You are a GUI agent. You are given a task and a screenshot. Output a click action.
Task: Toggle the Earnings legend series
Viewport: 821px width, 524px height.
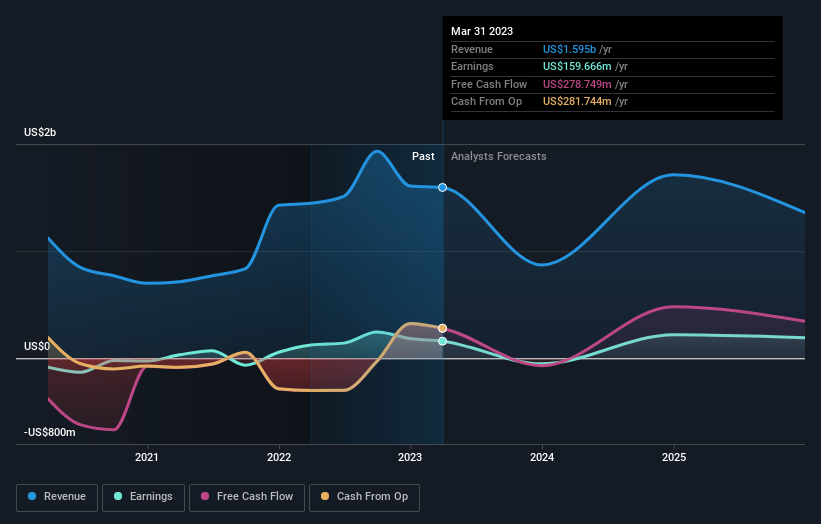coord(143,497)
